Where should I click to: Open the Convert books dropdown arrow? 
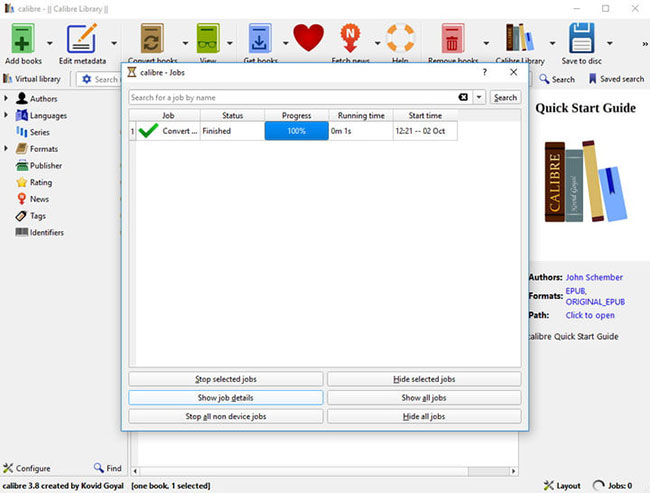[x=185, y=43]
